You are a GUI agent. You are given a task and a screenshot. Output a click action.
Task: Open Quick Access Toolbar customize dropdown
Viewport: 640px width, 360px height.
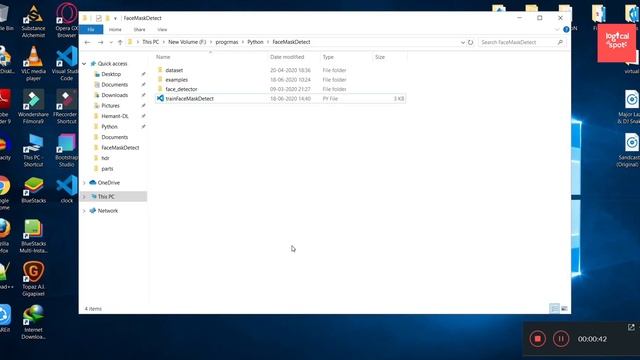click(x=115, y=18)
